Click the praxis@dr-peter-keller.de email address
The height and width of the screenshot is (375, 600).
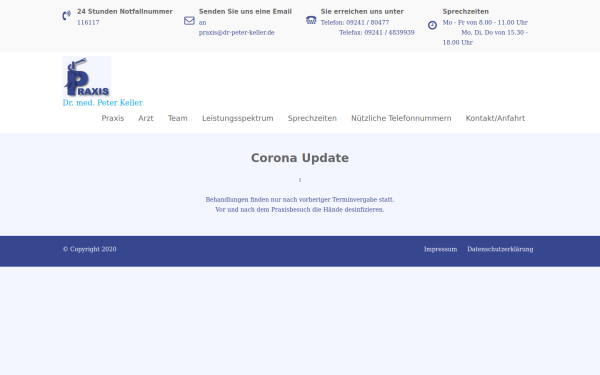pos(236,33)
